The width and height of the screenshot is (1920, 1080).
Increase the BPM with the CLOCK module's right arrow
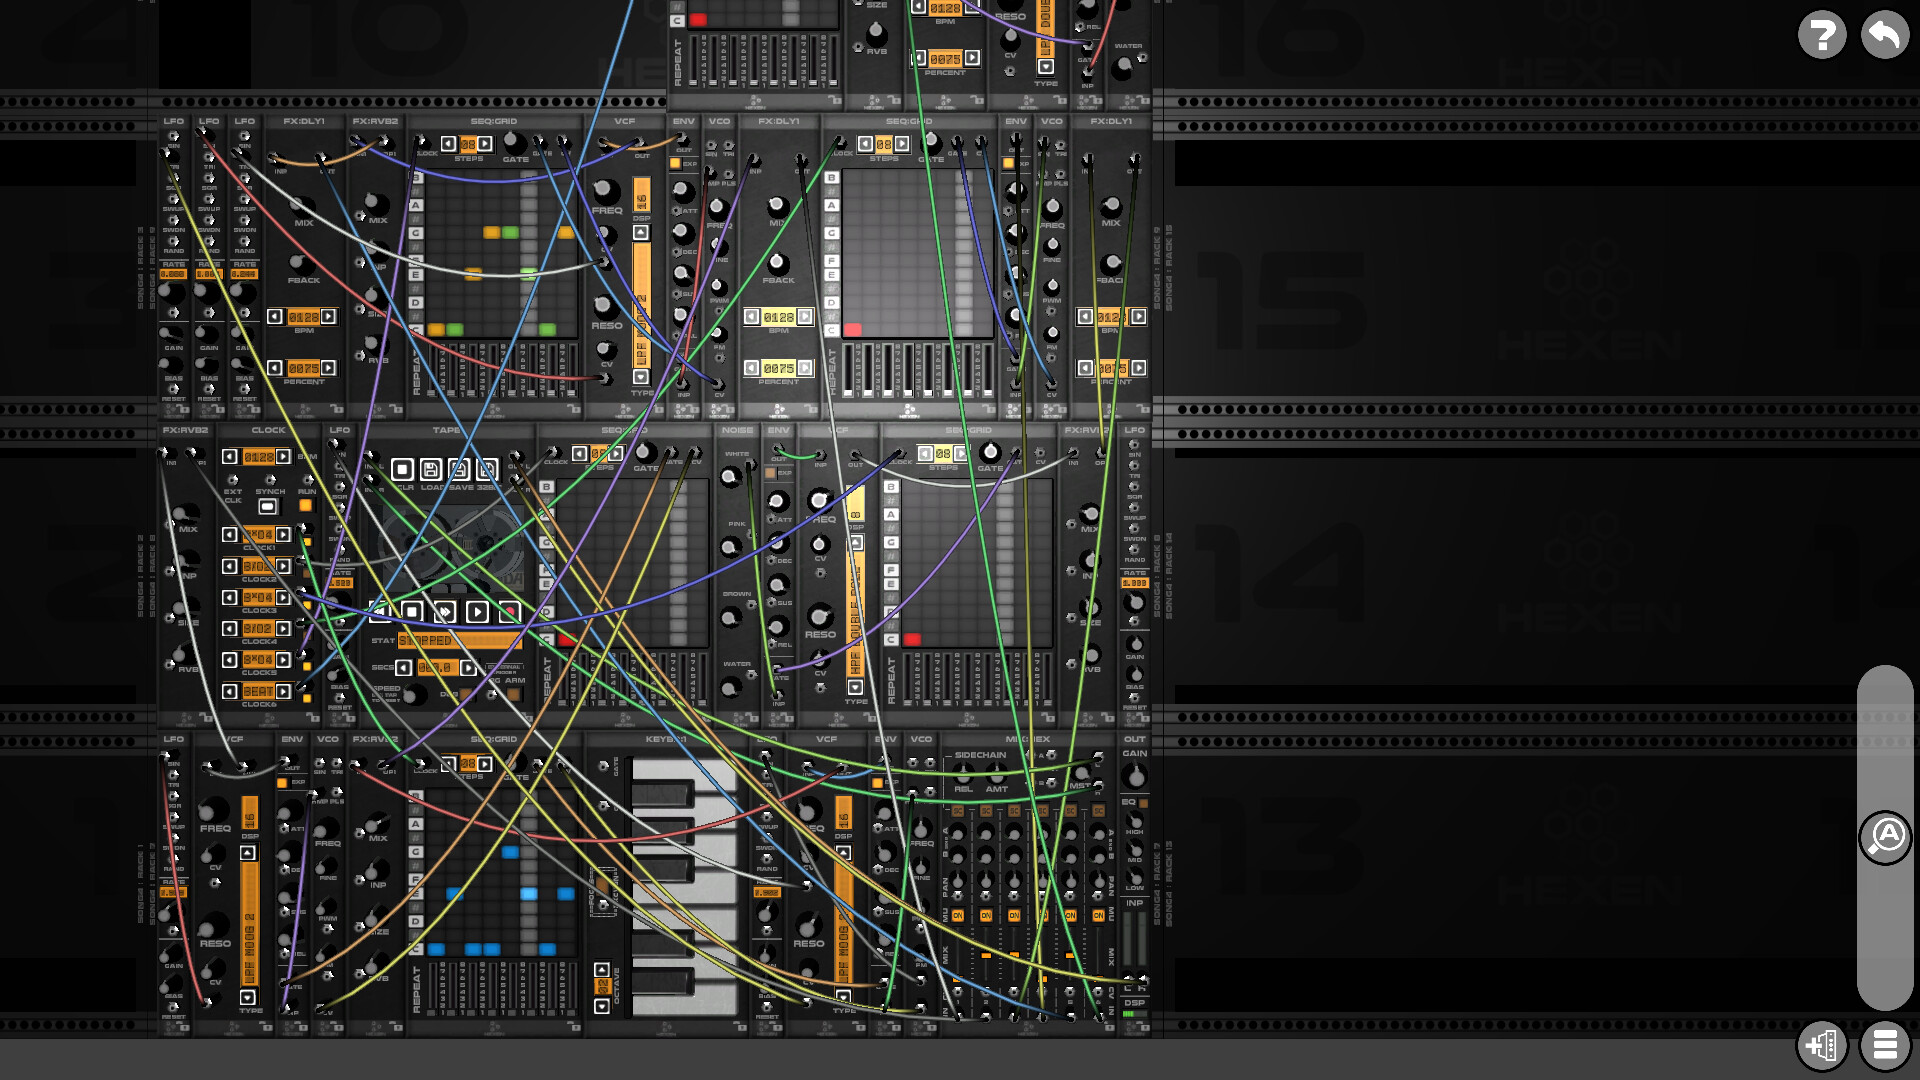[284, 456]
